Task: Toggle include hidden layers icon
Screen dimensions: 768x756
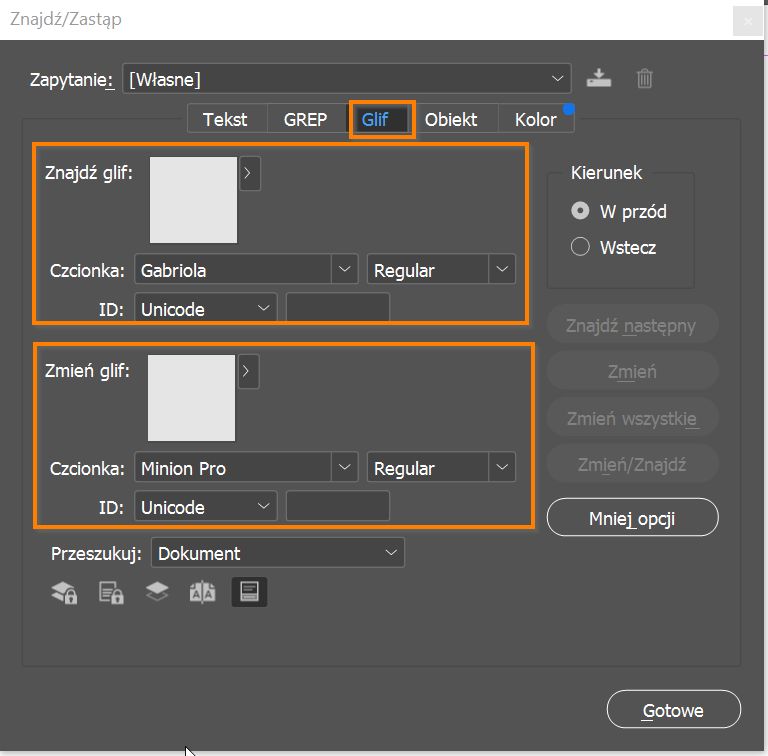Action: click(157, 592)
